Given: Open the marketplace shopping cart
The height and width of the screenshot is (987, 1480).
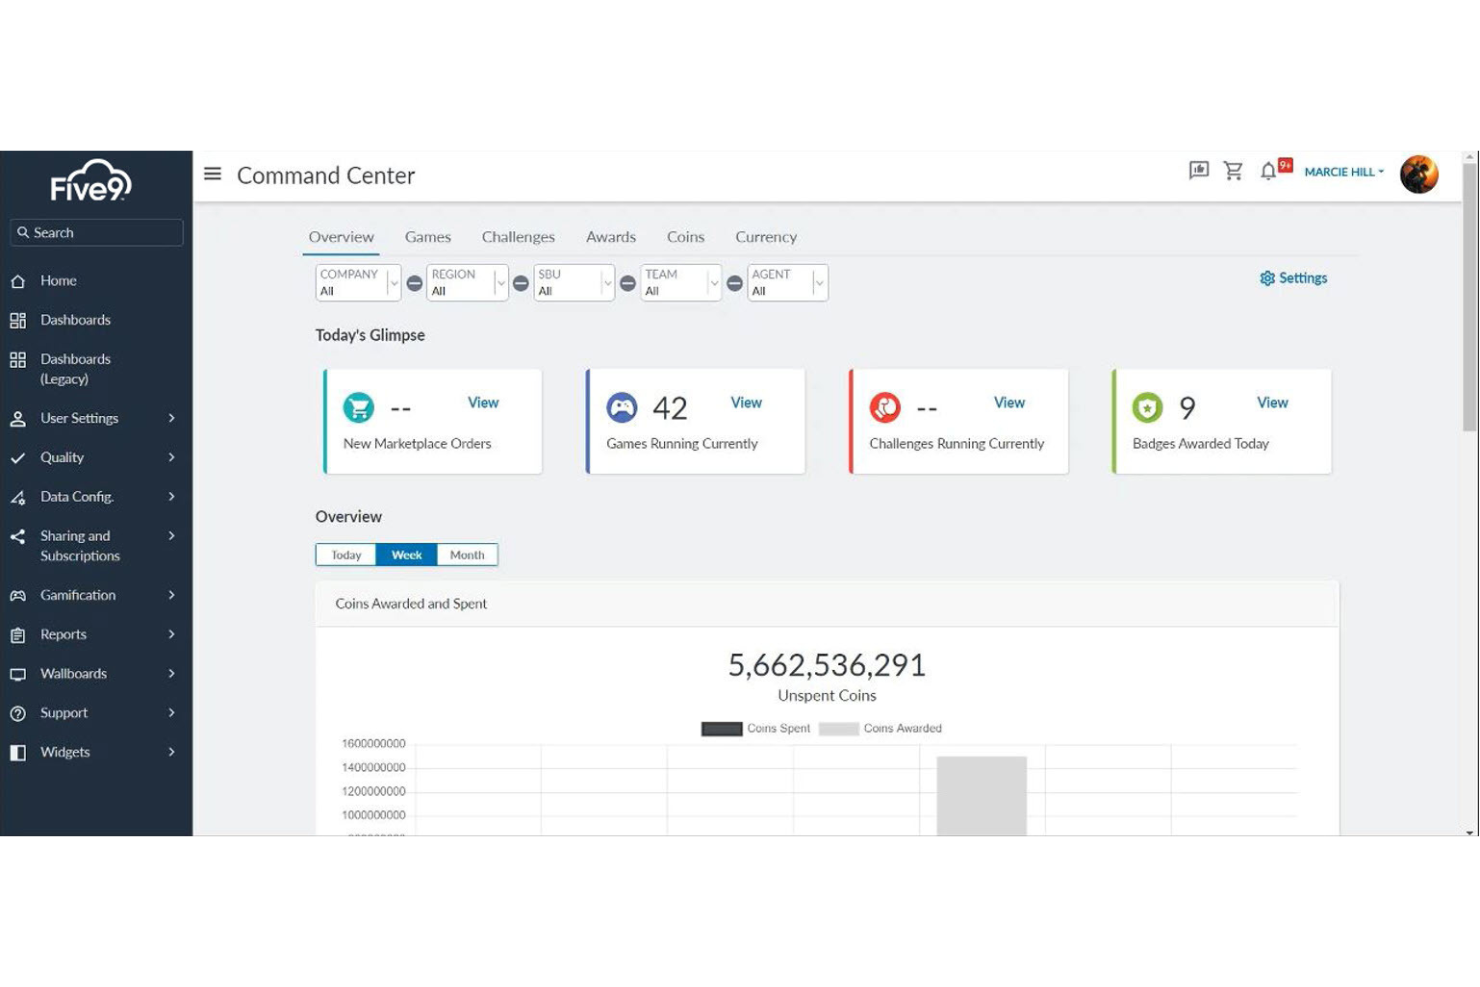Looking at the screenshot, I should pyautogui.click(x=1233, y=170).
